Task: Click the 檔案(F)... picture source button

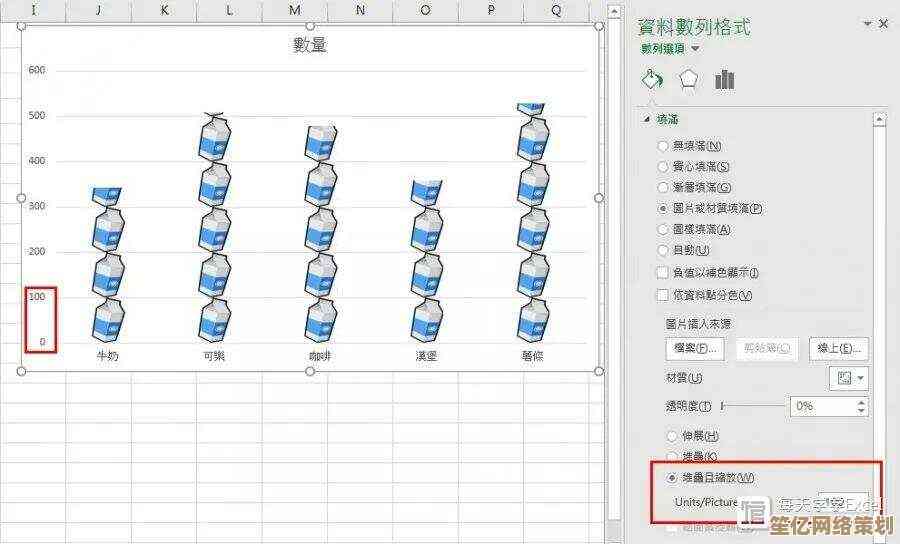Action: tap(694, 348)
